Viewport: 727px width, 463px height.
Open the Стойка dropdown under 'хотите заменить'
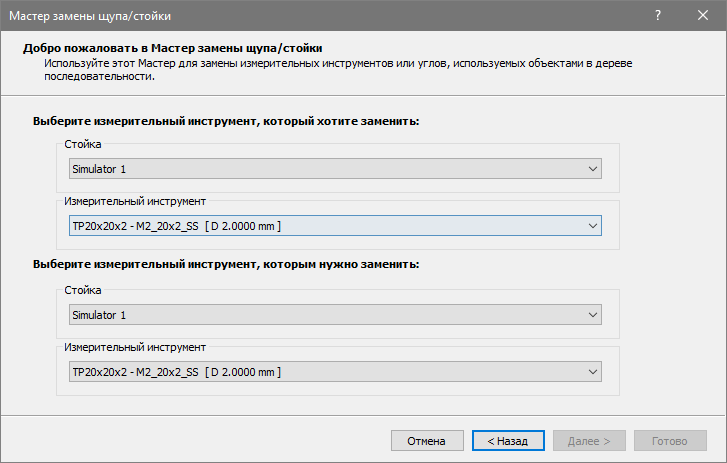pyautogui.click(x=335, y=168)
